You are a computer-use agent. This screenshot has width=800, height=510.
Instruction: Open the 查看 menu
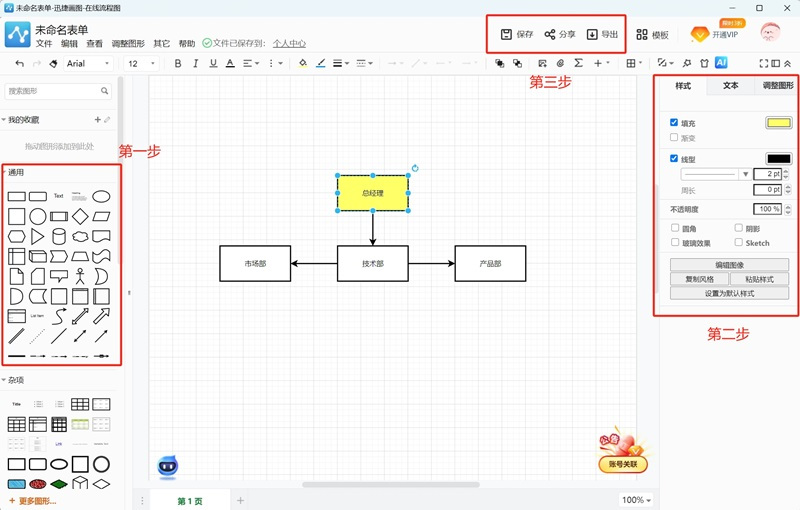pos(94,43)
